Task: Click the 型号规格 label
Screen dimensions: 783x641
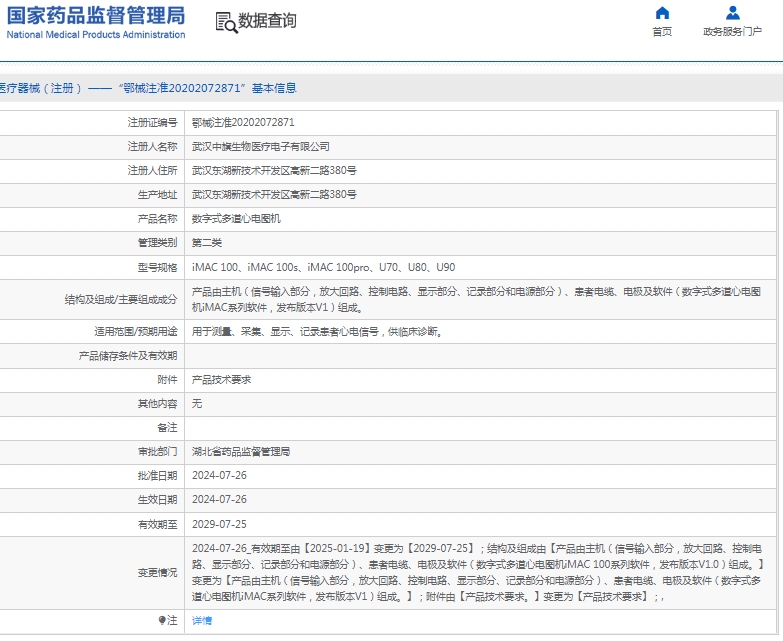Action: [157, 268]
